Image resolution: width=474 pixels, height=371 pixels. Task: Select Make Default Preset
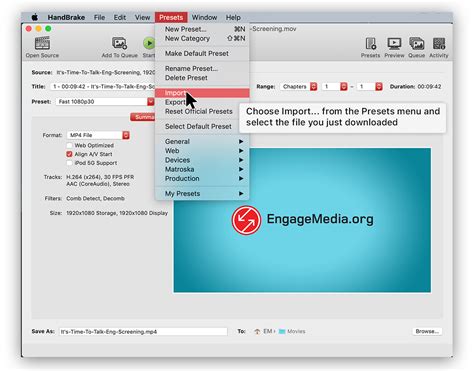(202, 53)
